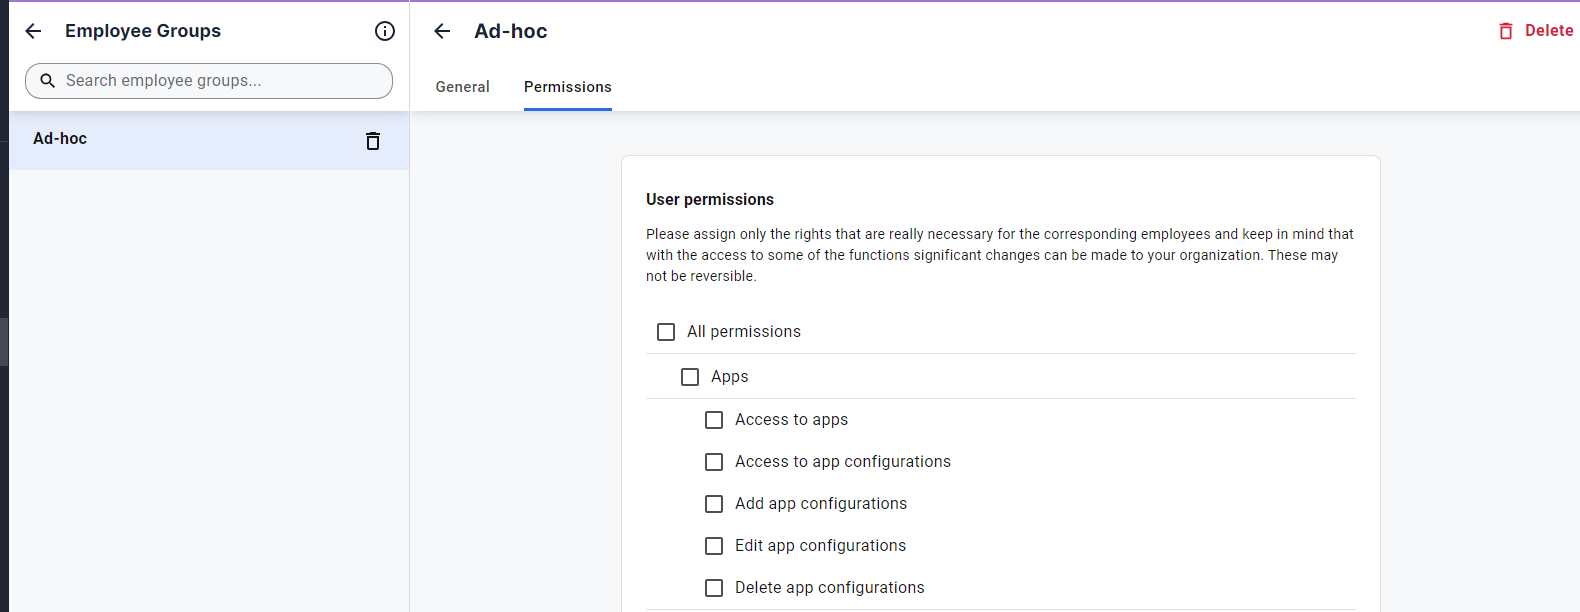This screenshot has height=612, width=1580.
Task: Check Add app configurations
Action: 714,504
